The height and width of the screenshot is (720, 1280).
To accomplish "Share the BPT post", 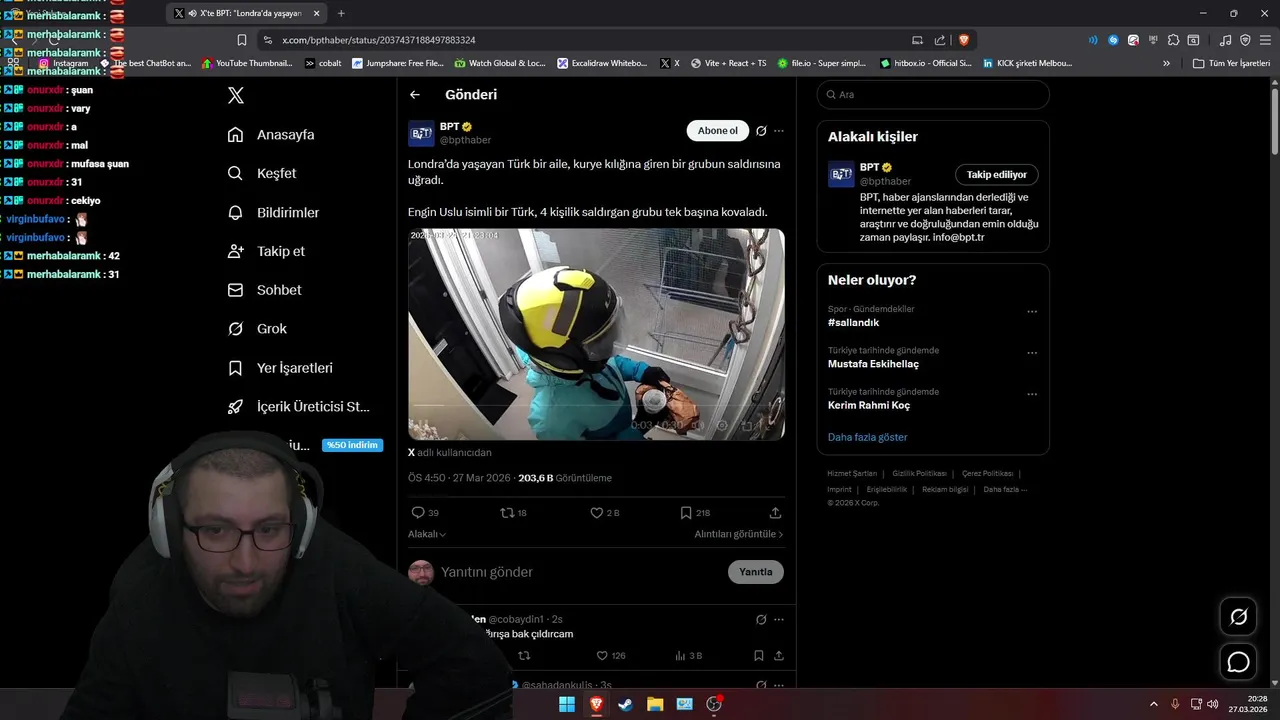I will (775, 513).
